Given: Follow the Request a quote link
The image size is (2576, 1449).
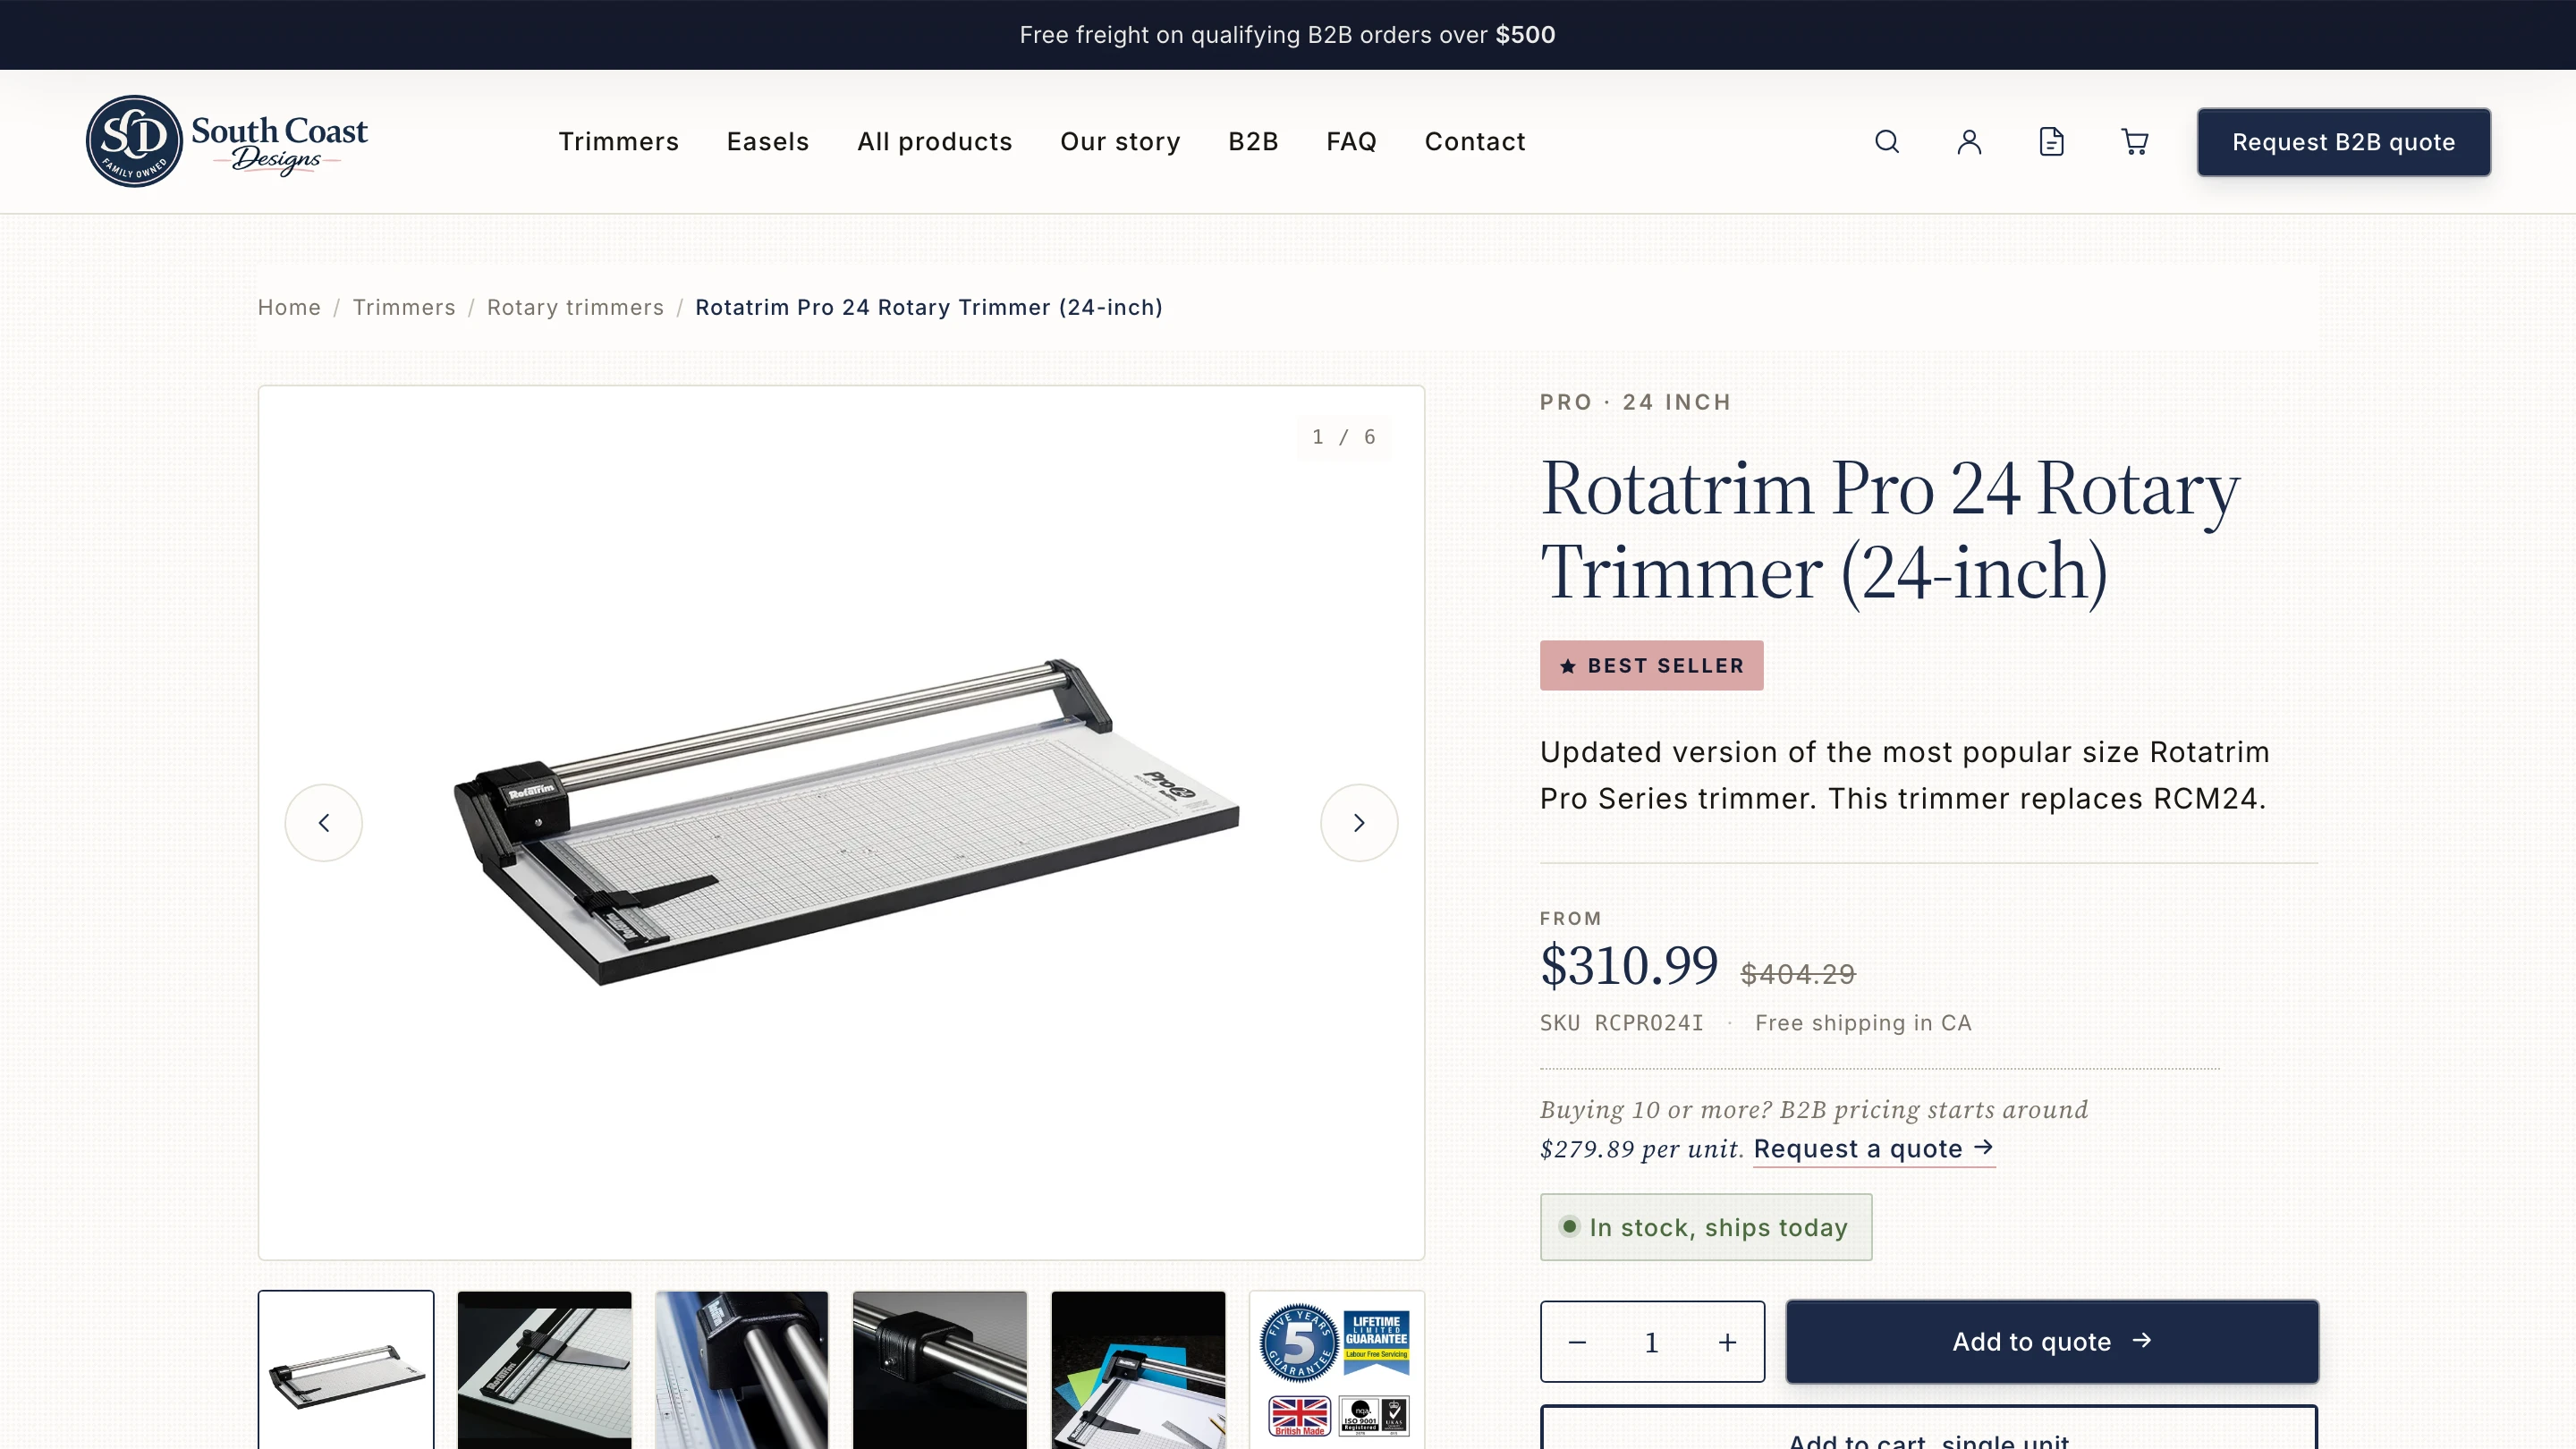Looking at the screenshot, I should [1873, 1149].
